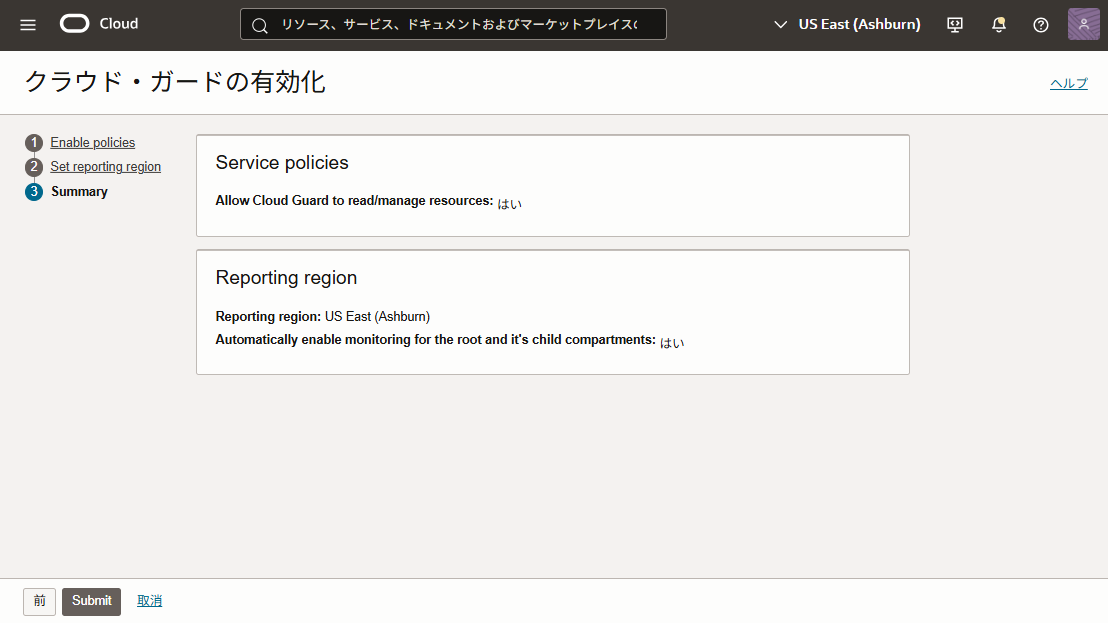
Task: Launch Cloud Shell from the top bar
Action: click(x=954, y=24)
